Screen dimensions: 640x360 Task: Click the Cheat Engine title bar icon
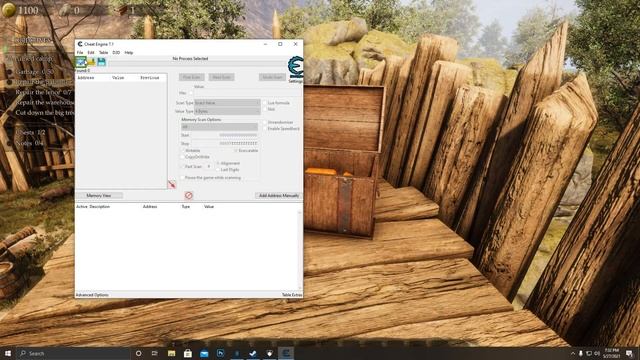point(80,44)
